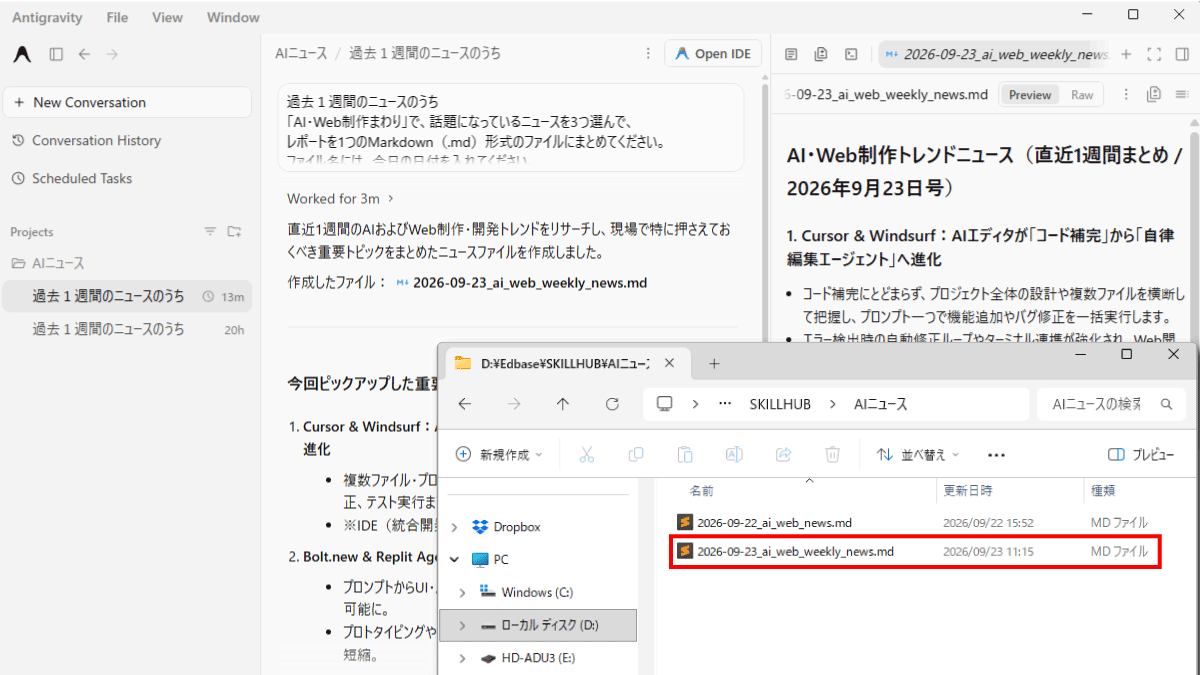Click the Projects filter icon
The height and width of the screenshot is (675, 1200).
pyautogui.click(x=210, y=232)
